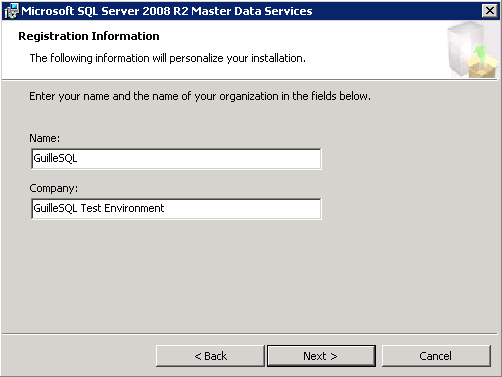The image size is (502, 377).
Task: Click the Registration Information heading
Action: click(89, 36)
